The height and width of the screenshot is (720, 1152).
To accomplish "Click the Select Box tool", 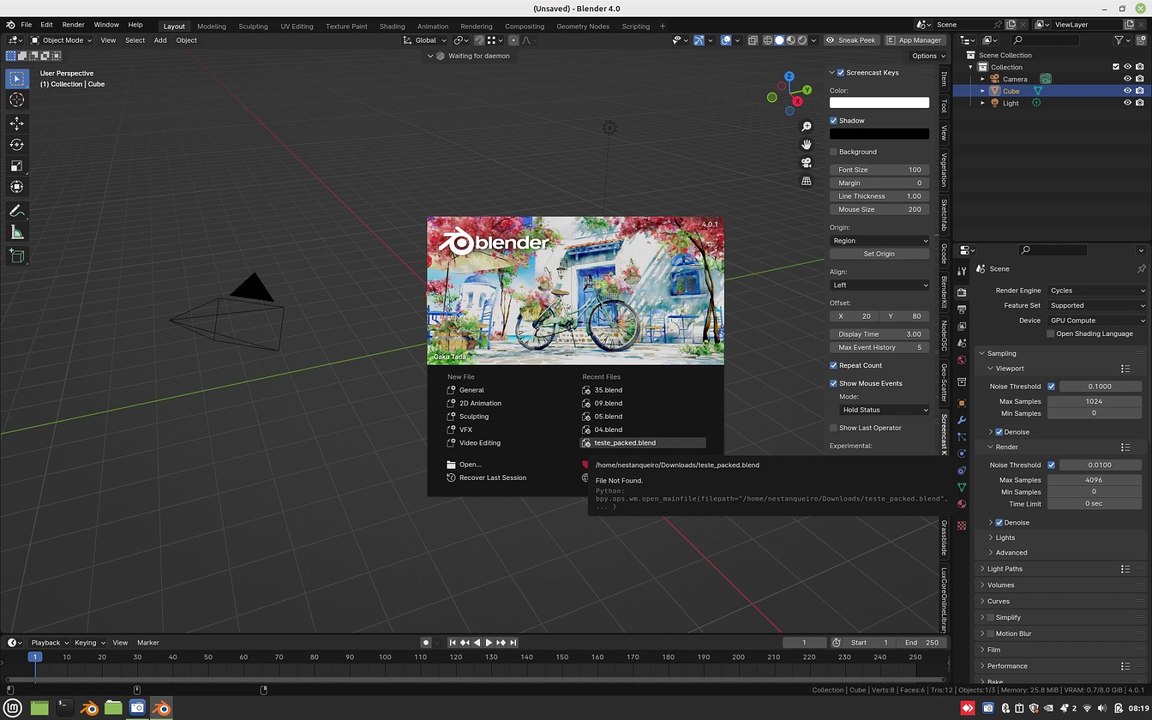I will click(x=17, y=79).
